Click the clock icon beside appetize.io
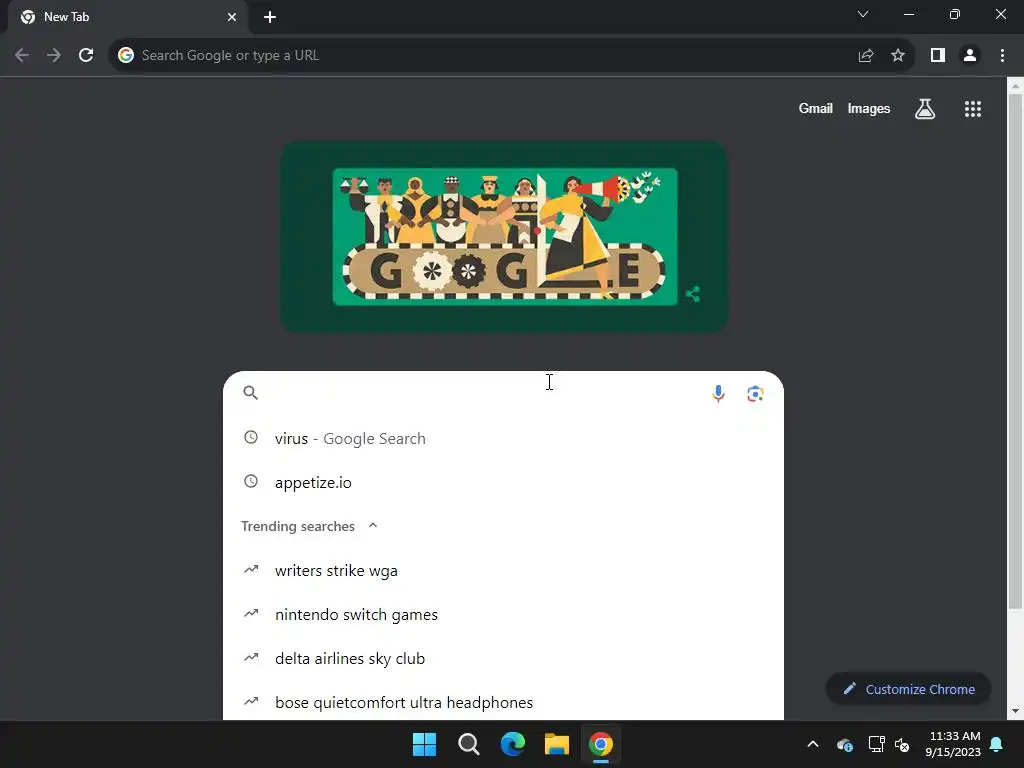 (251, 481)
